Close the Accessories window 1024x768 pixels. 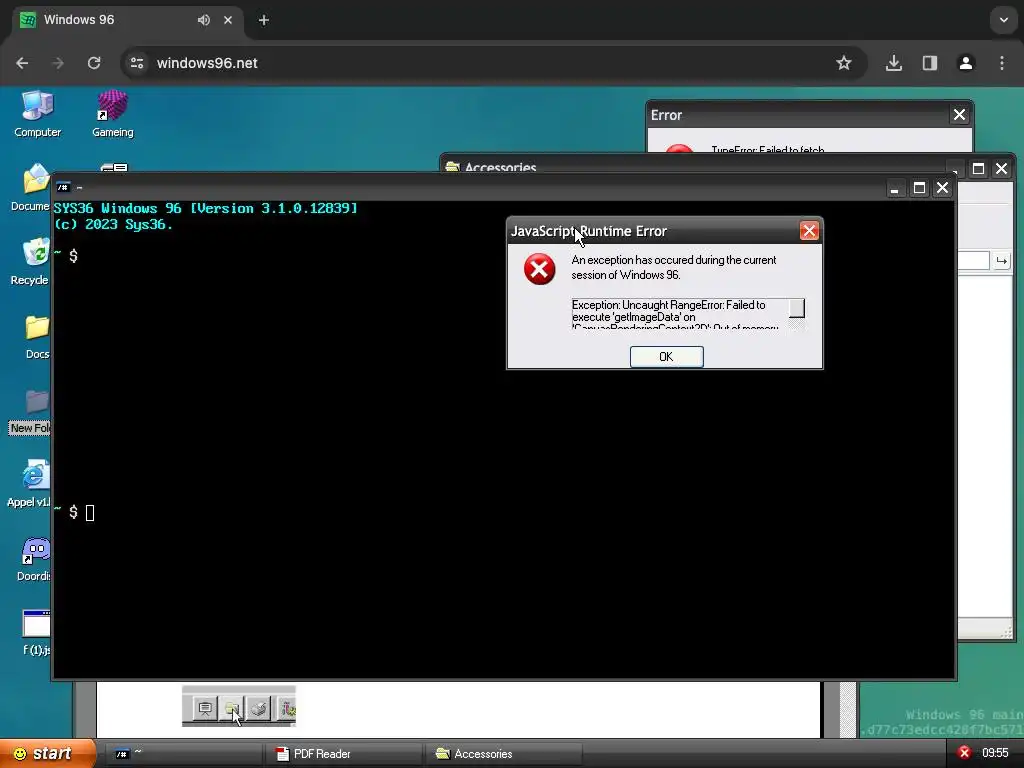pyautogui.click(x=1001, y=168)
